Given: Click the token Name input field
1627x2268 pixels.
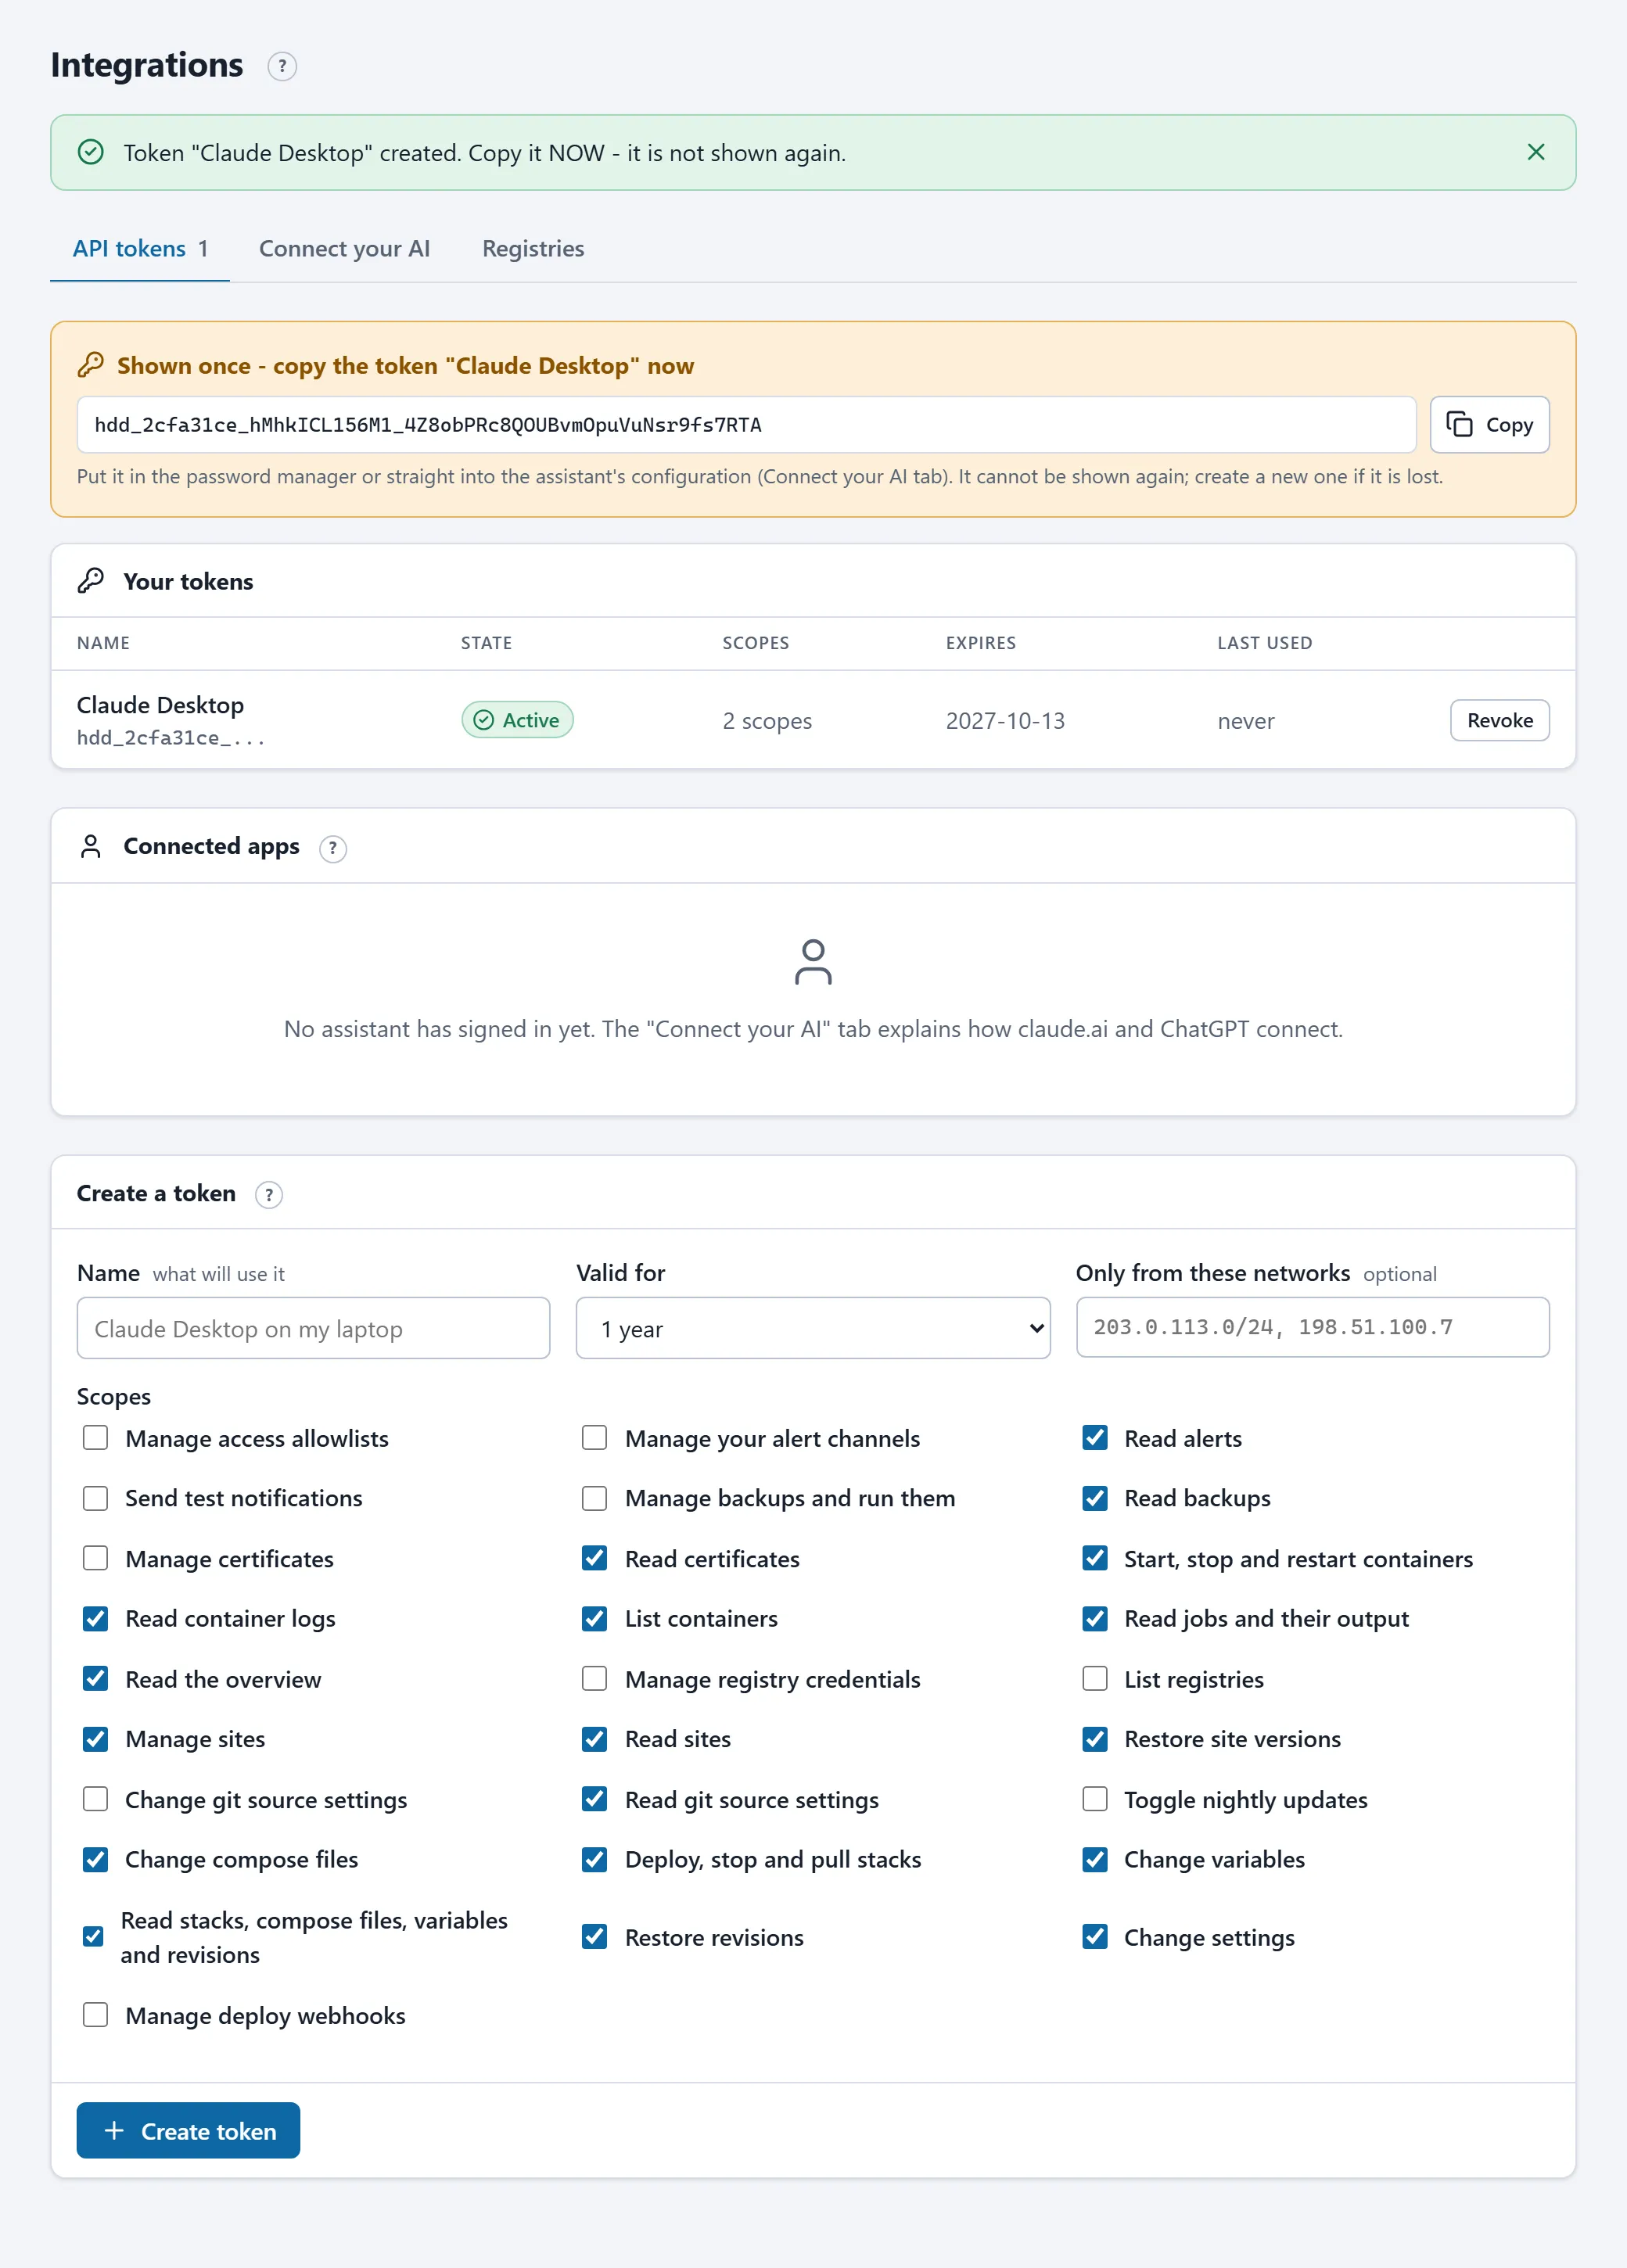Looking at the screenshot, I should (x=313, y=1328).
